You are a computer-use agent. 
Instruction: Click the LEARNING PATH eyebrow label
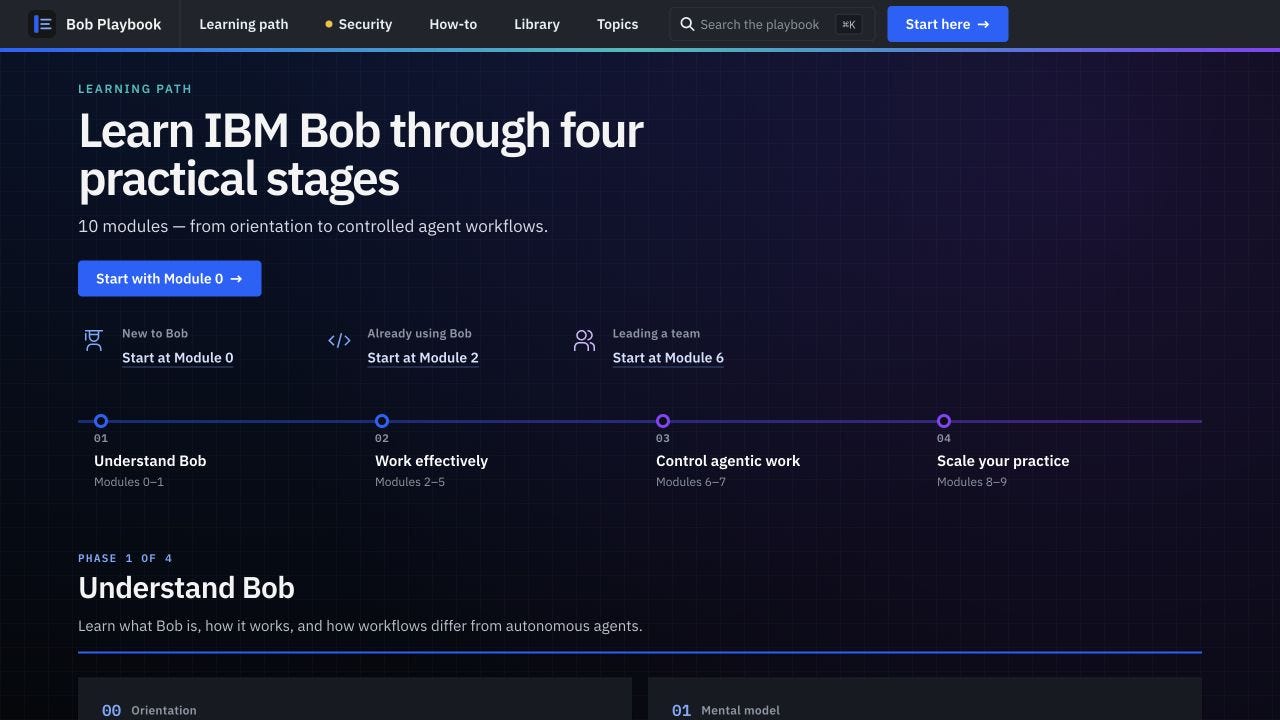(135, 89)
